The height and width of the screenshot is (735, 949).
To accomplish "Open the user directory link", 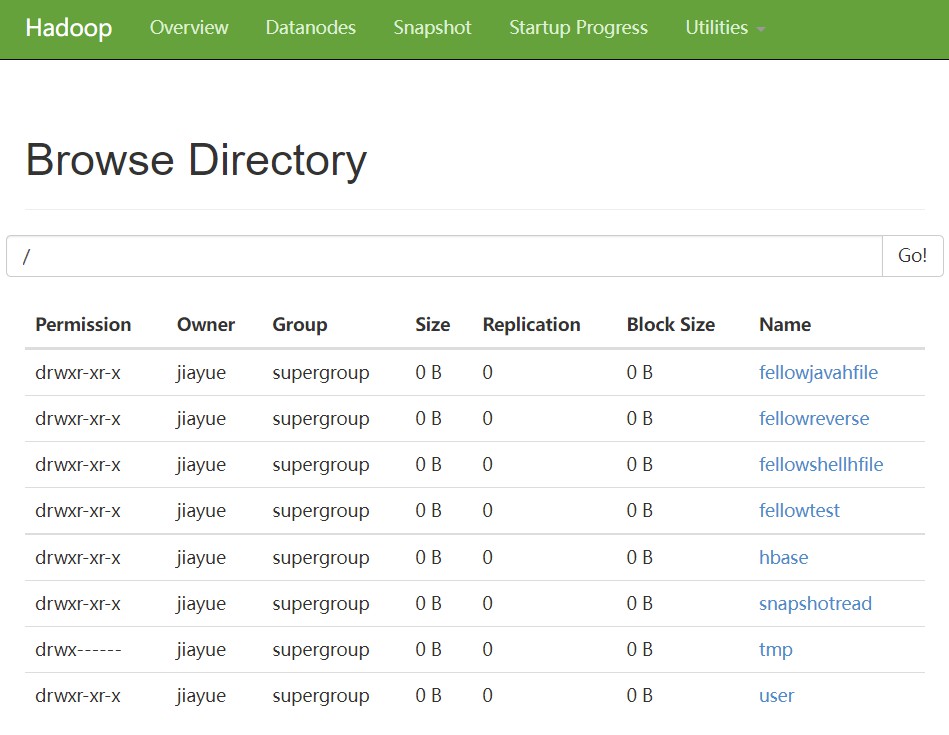I will [x=776, y=696].
